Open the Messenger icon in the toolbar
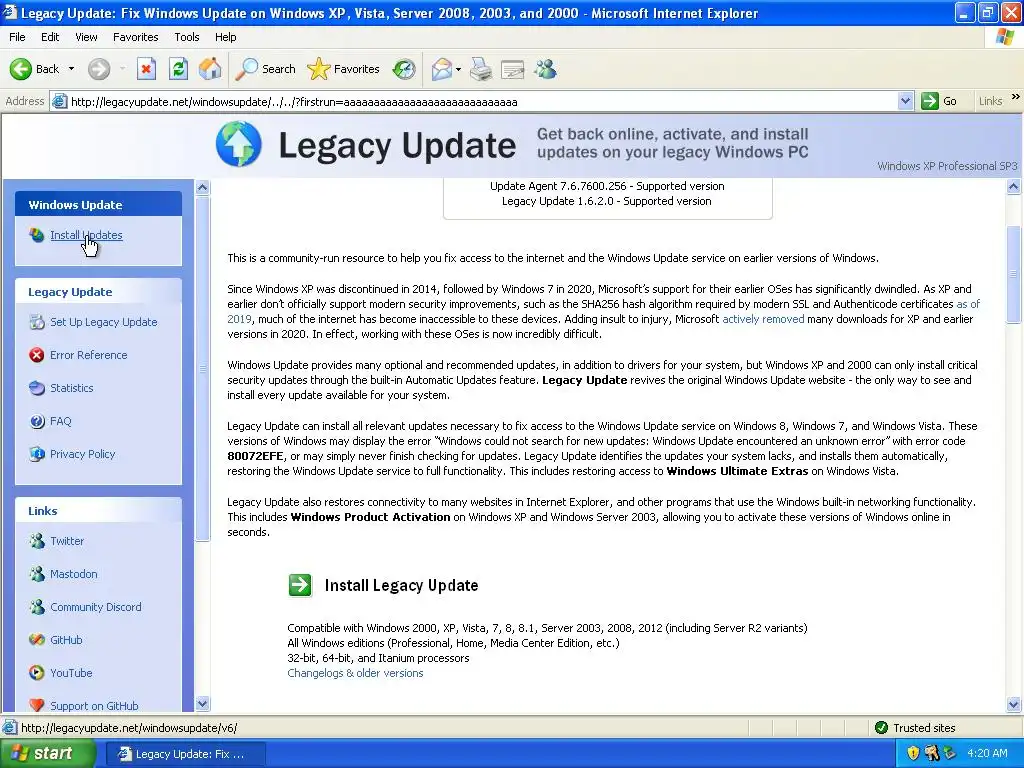Viewport: 1024px width, 768px height. (545, 69)
